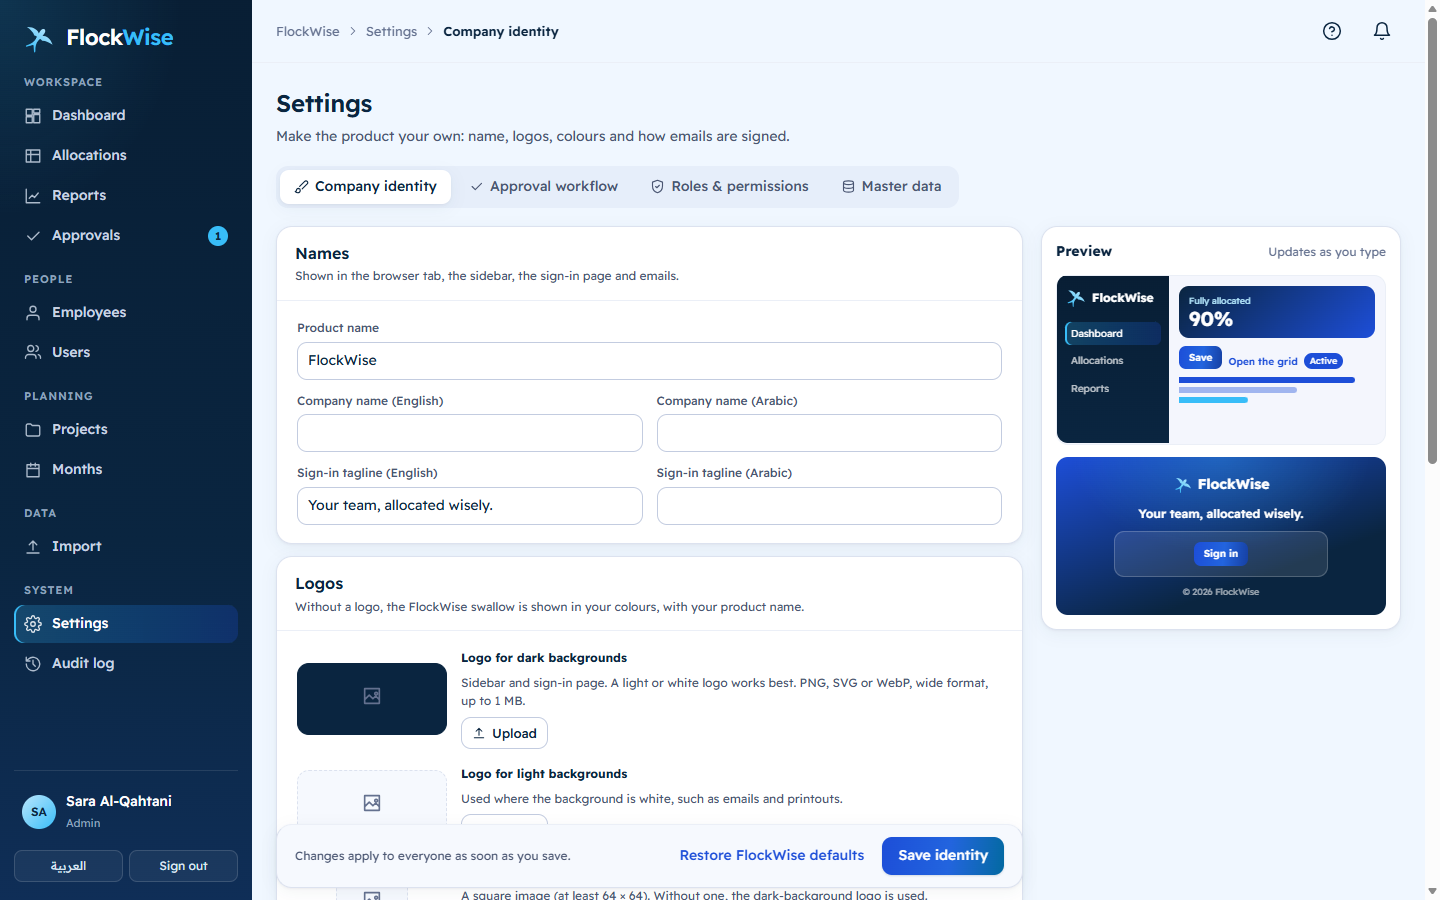
Task: Click the FlockWise swallow logo in sidebar
Action: pos(39,38)
